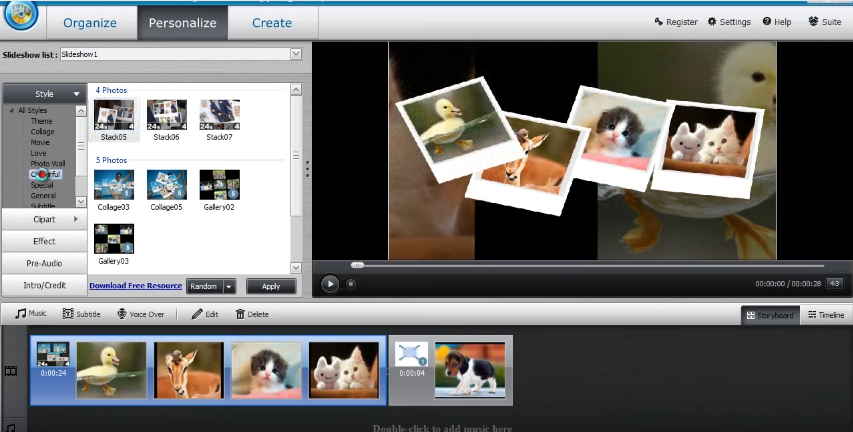Select Movie in the styles tree
853x432 pixels.
pyautogui.click(x=40, y=143)
